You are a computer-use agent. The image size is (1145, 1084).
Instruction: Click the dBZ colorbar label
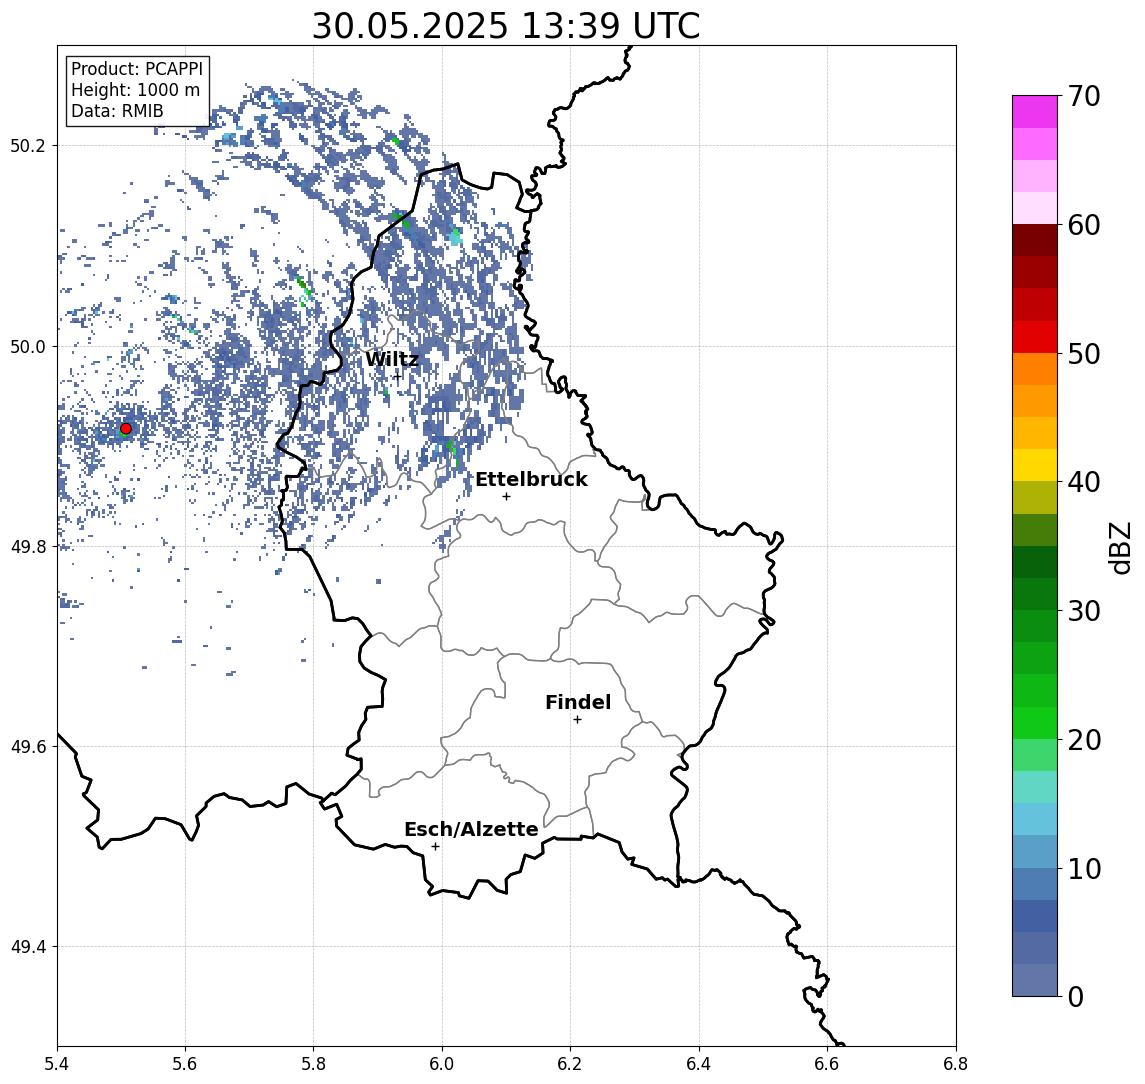(x=1119, y=548)
